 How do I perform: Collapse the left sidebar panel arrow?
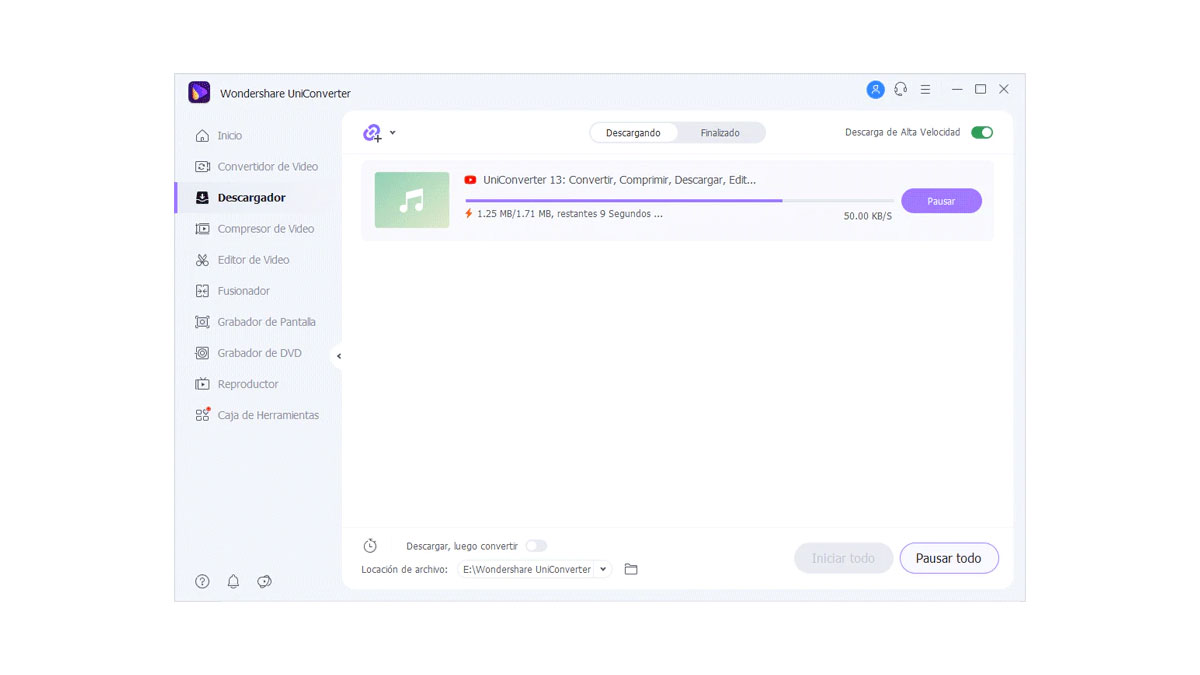339,356
